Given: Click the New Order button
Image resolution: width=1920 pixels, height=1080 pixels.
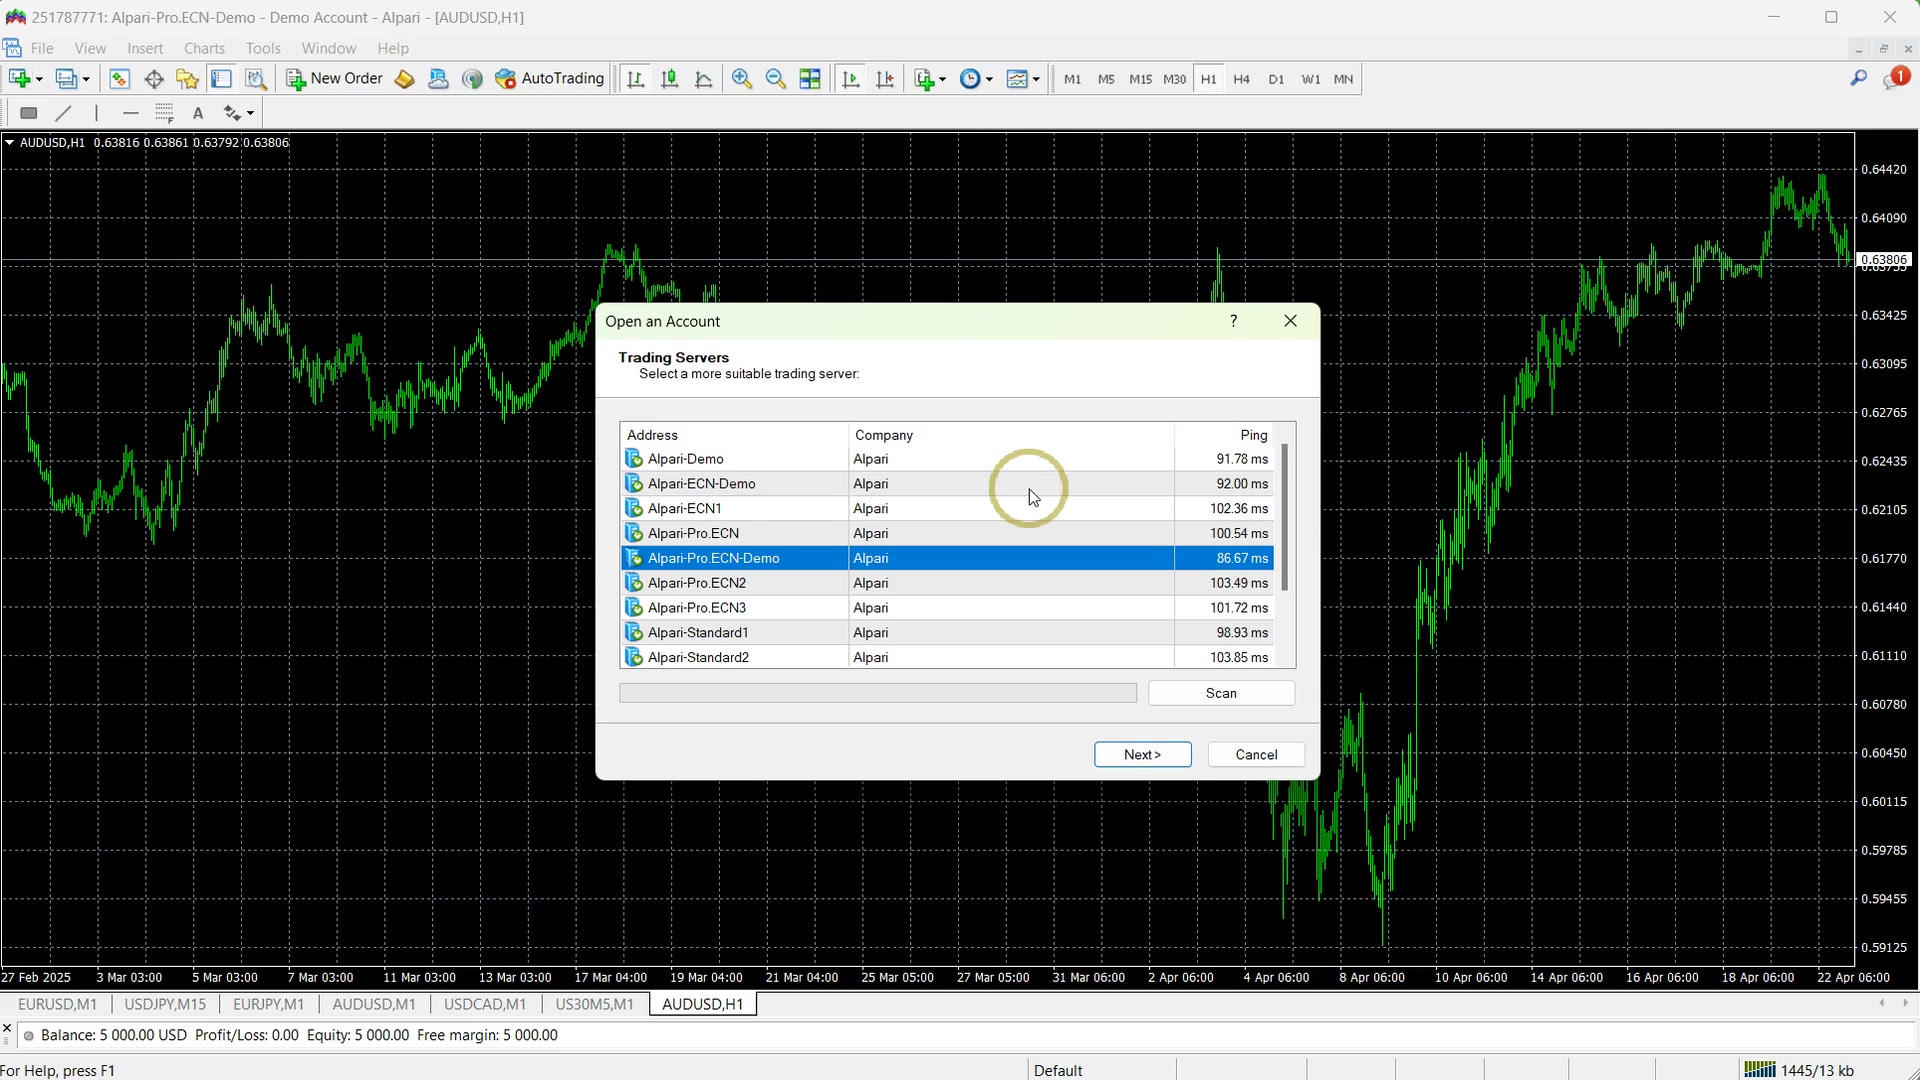Looking at the screenshot, I should click(335, 79).
